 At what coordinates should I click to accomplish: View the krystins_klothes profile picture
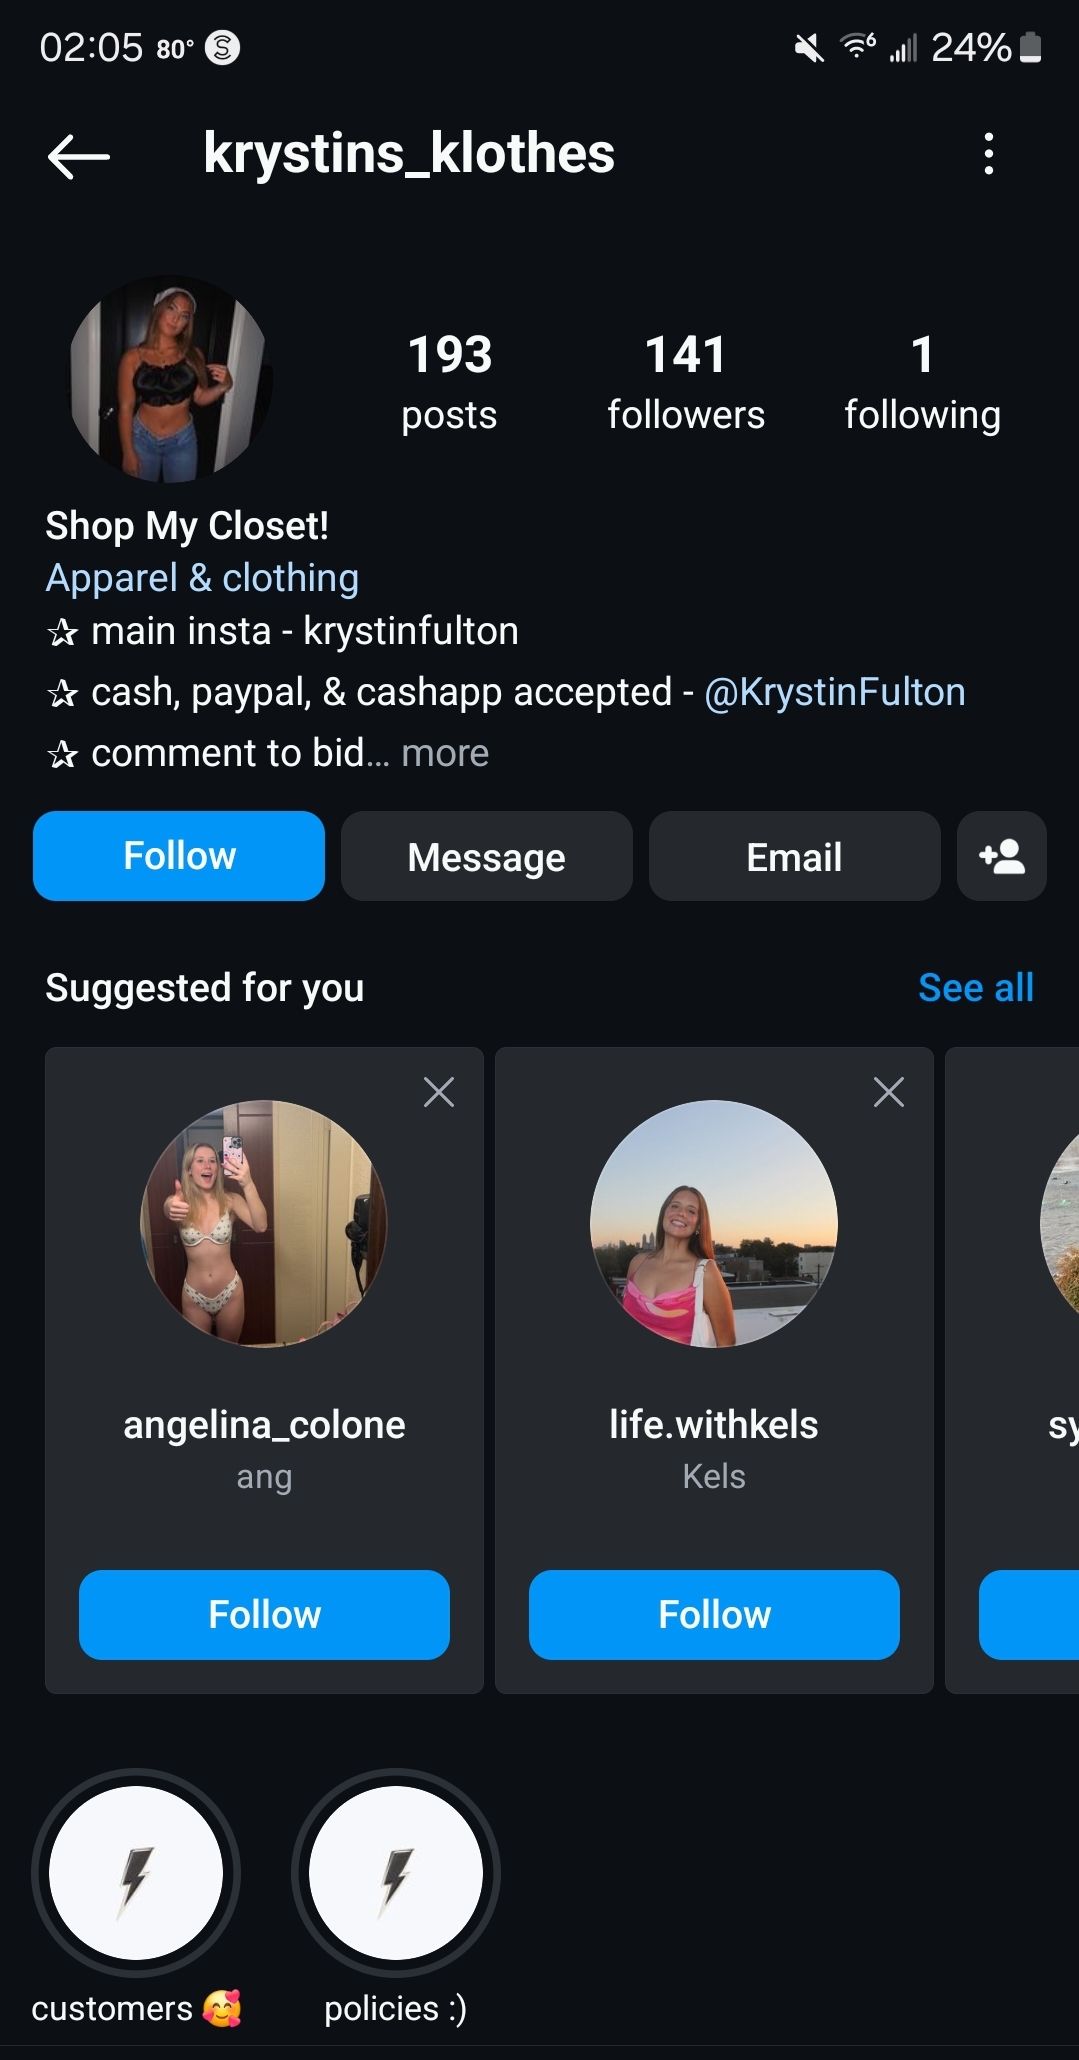pos(170,379)
